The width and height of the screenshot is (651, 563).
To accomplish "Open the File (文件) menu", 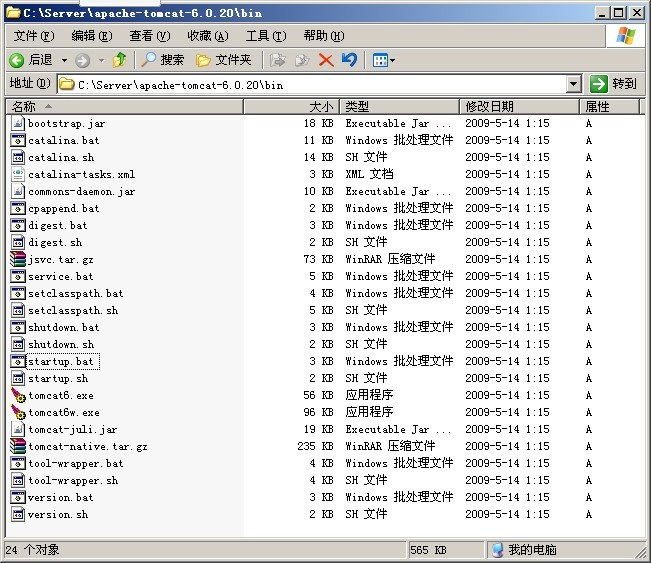I will (x=33, y=36).
